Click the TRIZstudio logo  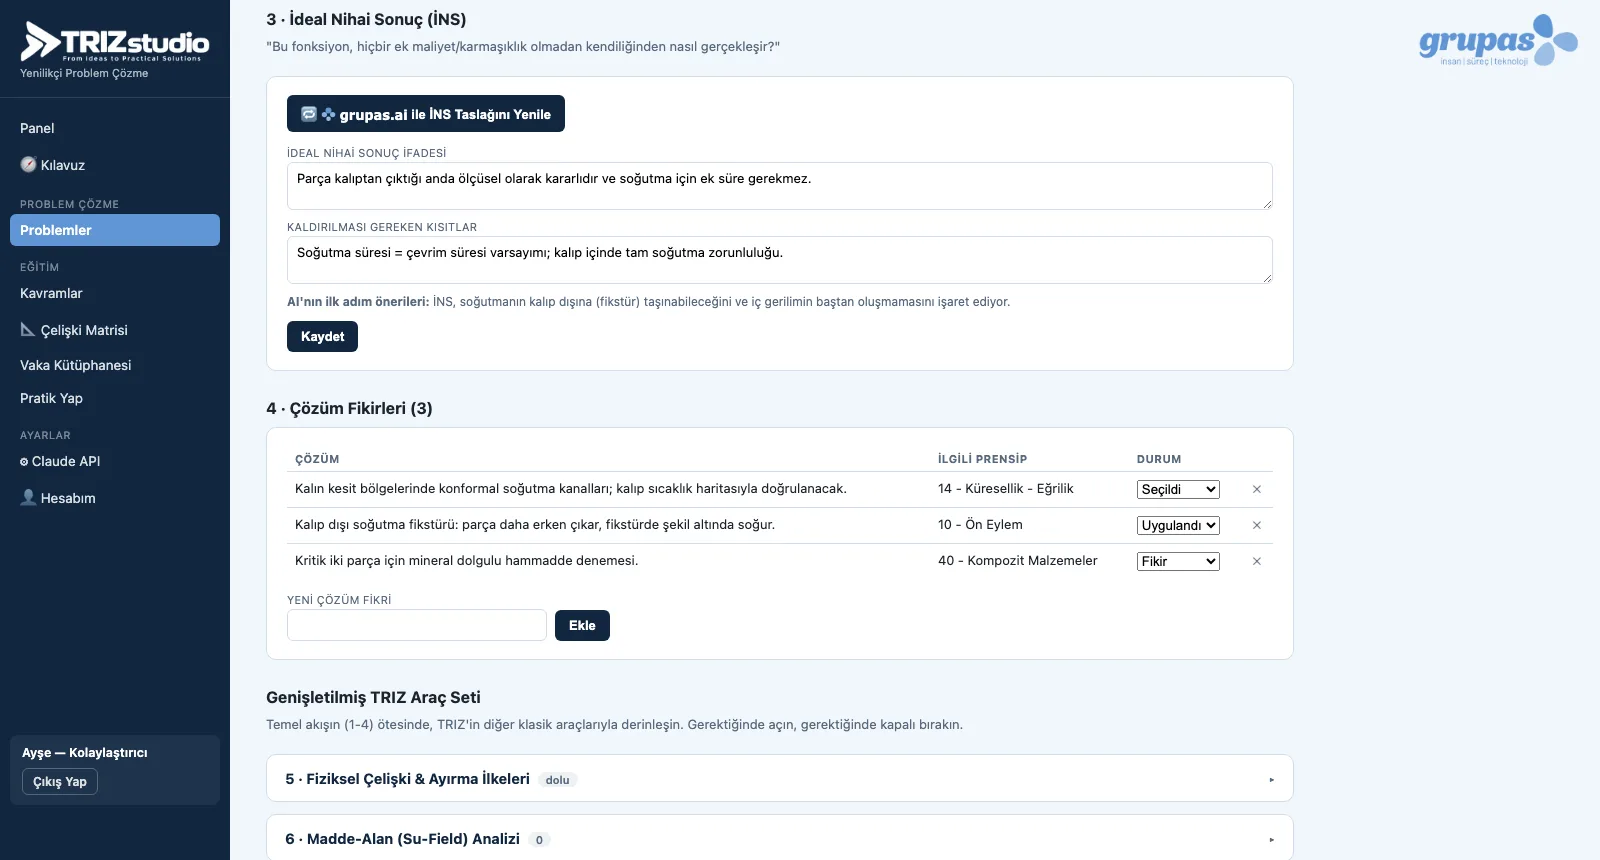tap(115, 42)
